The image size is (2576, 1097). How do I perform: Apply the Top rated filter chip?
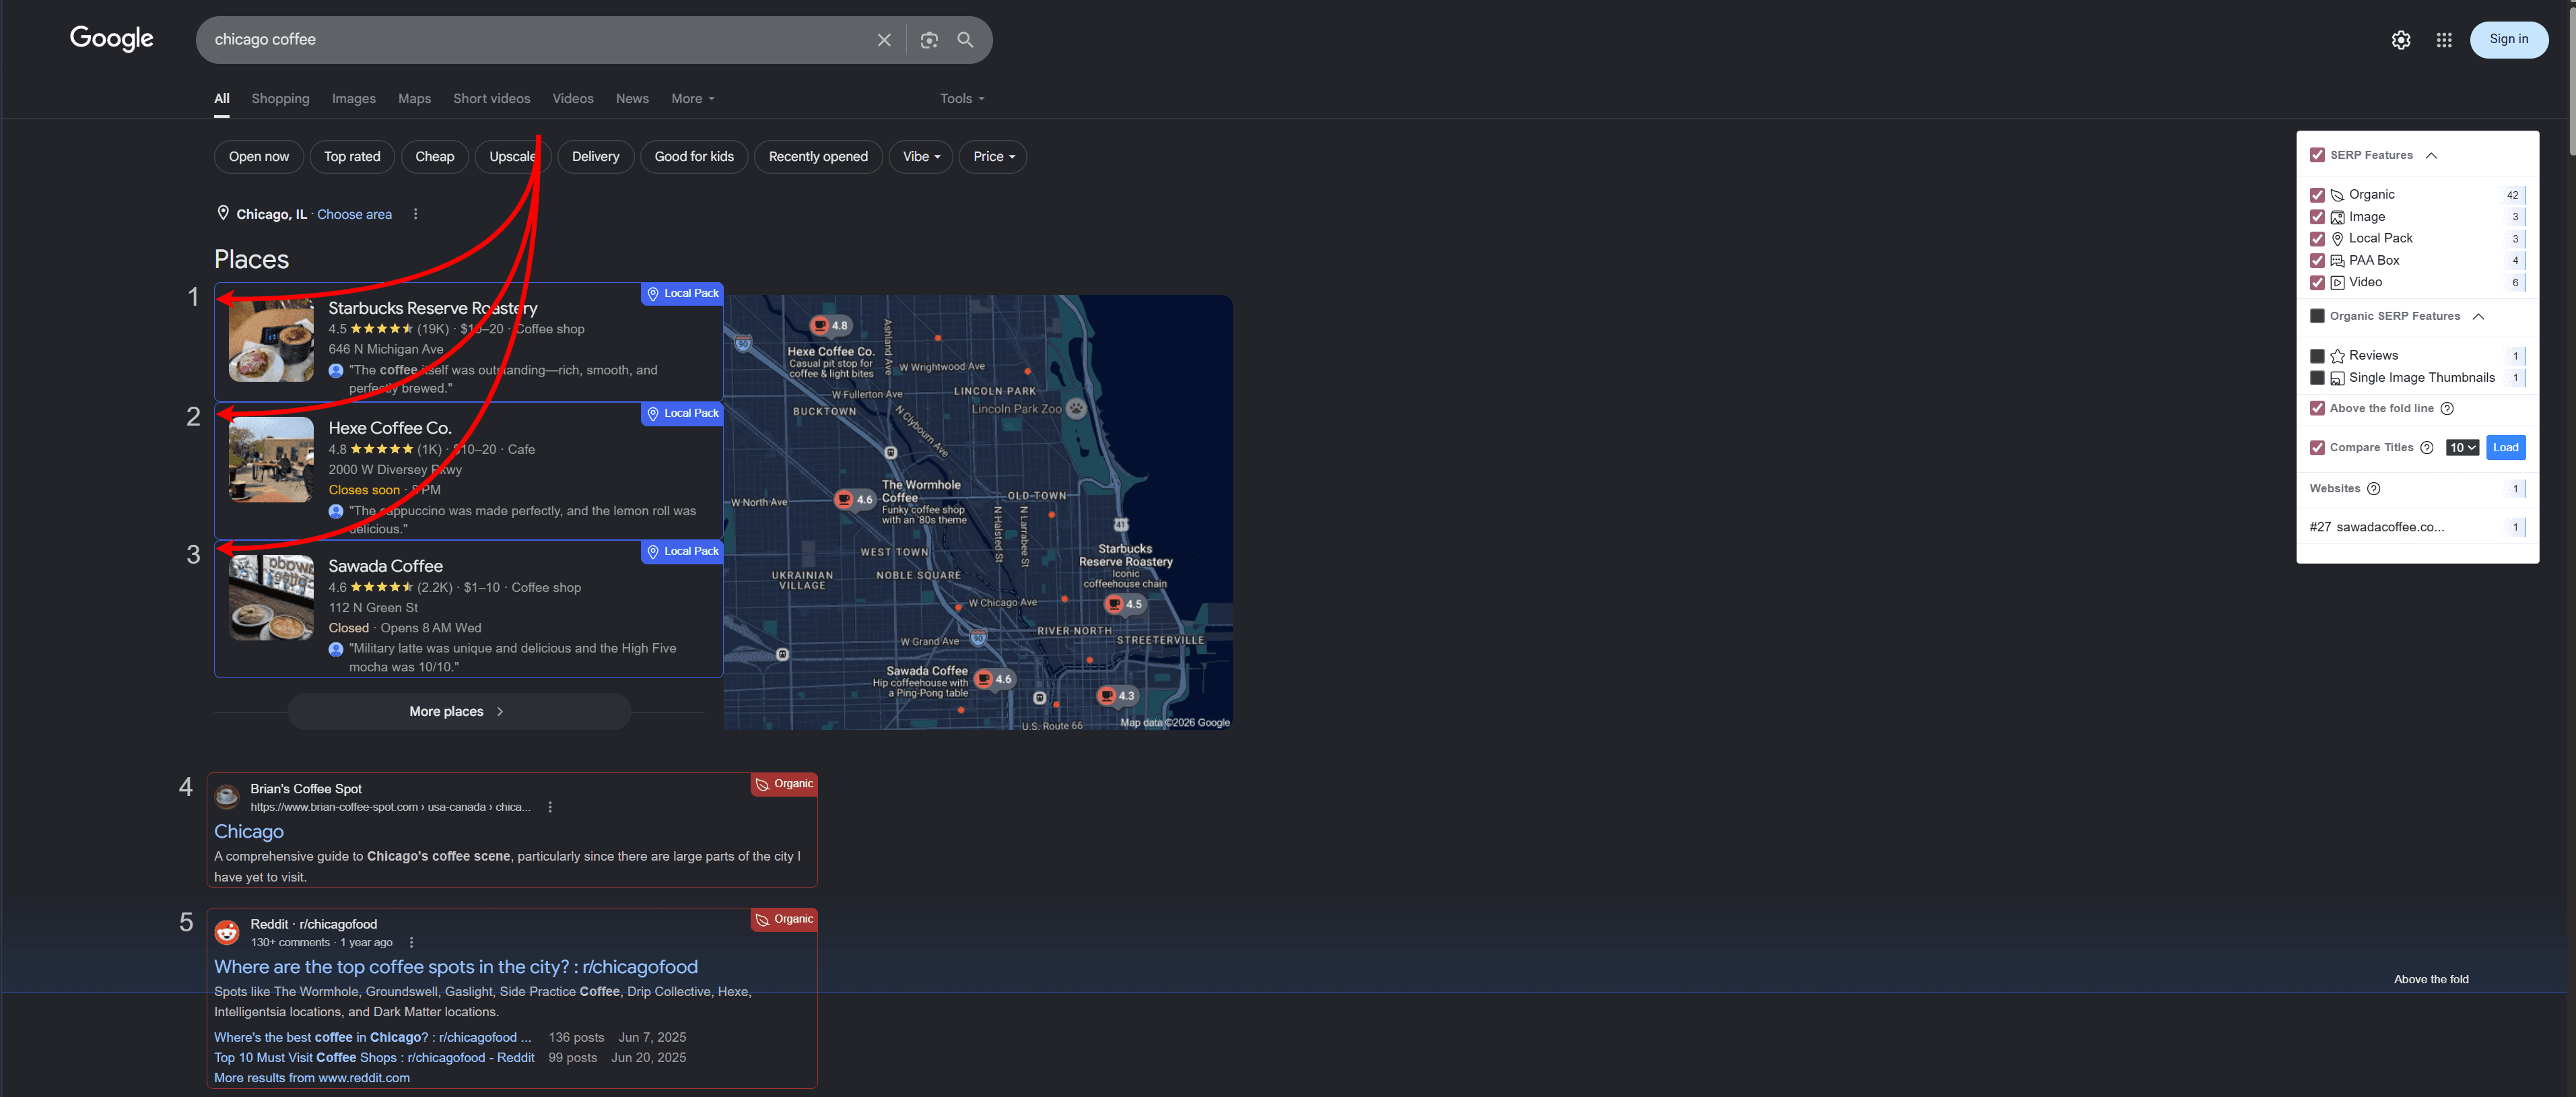pyautogui.click(x=352, y=157)
